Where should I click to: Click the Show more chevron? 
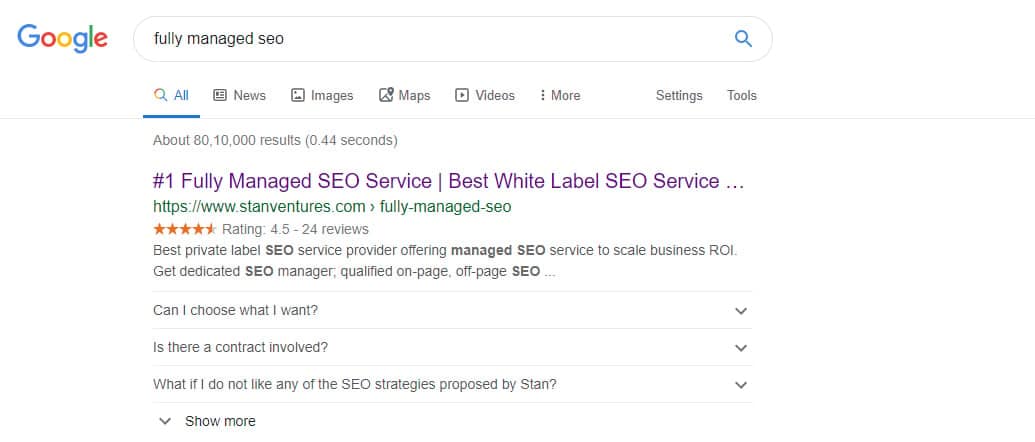(165, 421)
